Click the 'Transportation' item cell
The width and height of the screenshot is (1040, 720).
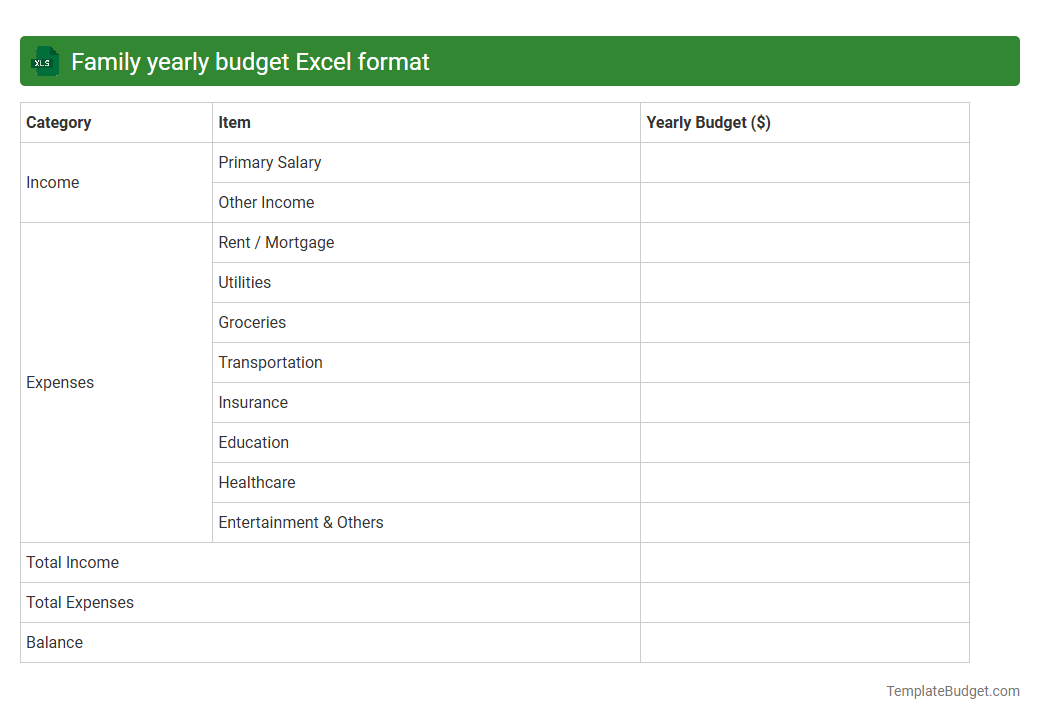pos(270,362)
